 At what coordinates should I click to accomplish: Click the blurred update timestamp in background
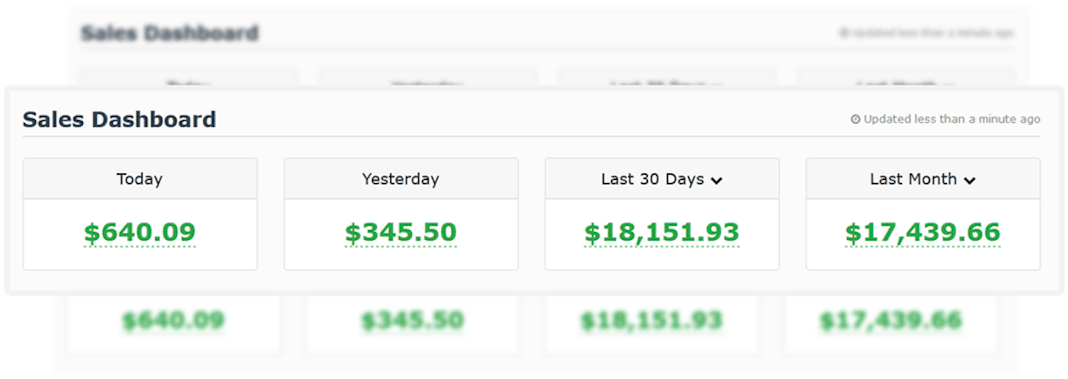pos(926,33)
